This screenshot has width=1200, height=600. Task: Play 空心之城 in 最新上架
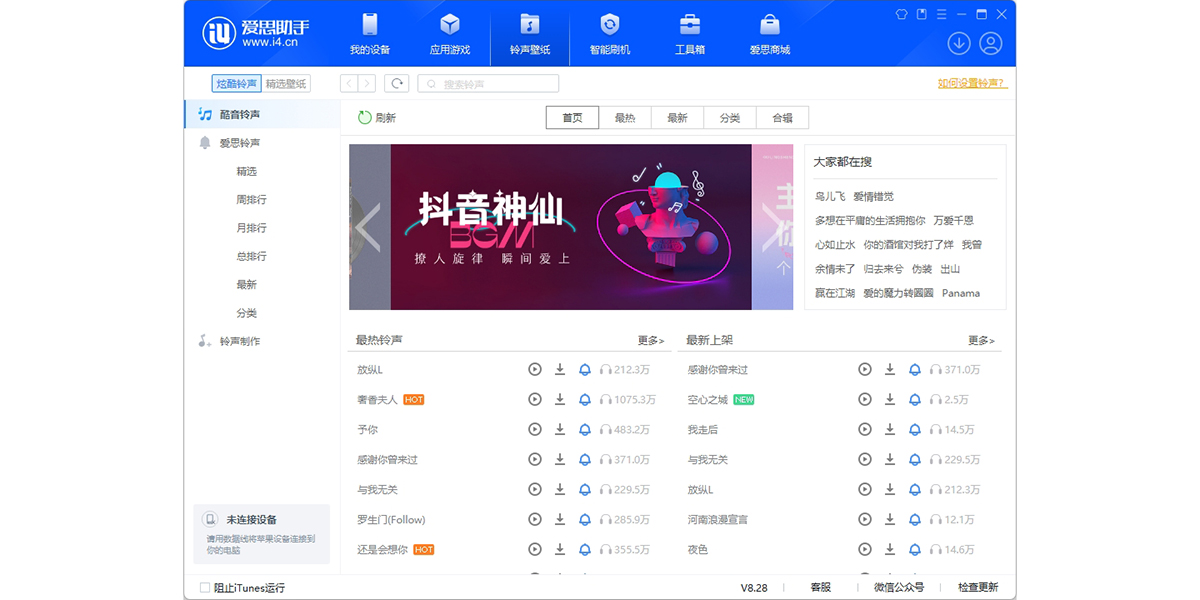[x=865, y=400]
